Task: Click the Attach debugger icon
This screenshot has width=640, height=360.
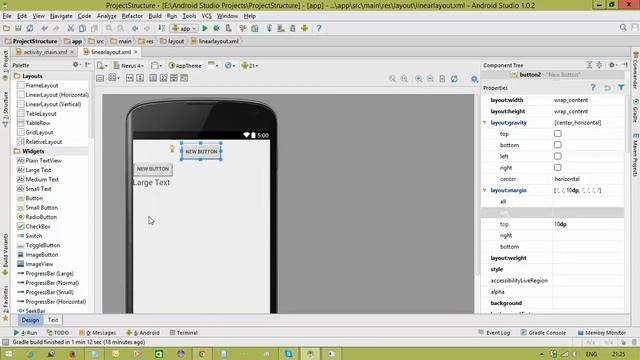Action: [x=228, y=28]
